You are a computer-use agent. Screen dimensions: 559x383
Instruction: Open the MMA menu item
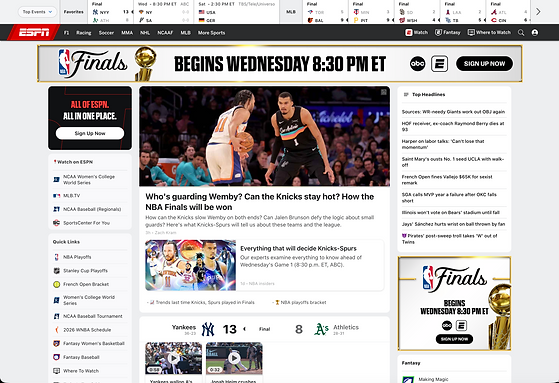pos(127,32)
